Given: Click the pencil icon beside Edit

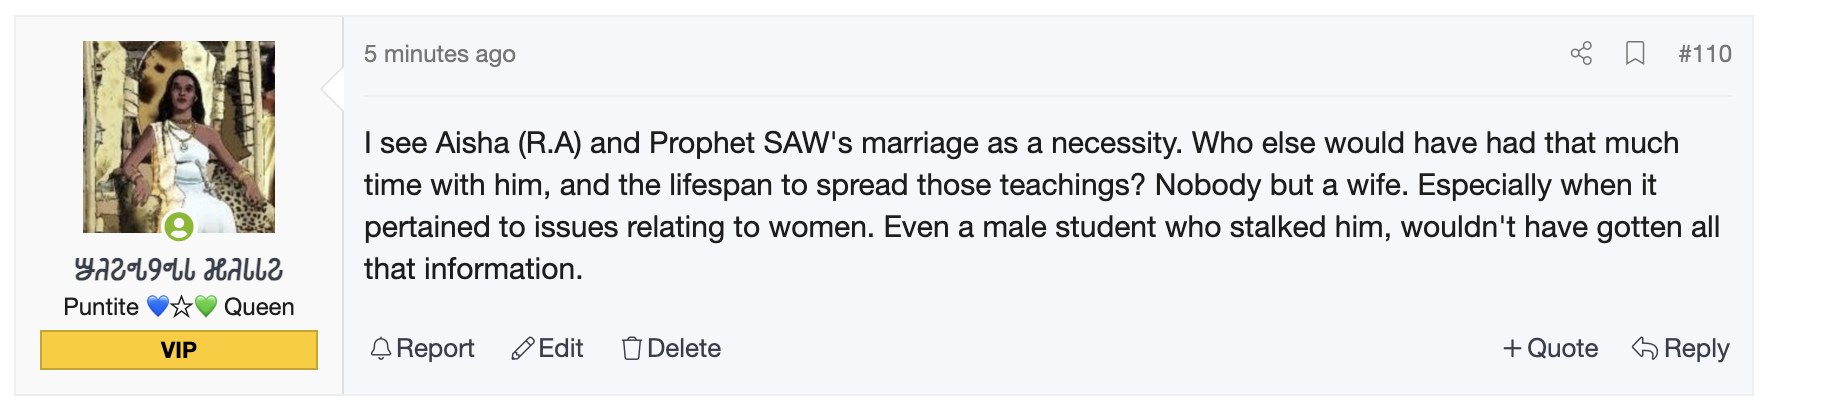Looking at the screenshot, I should [522, 349].
